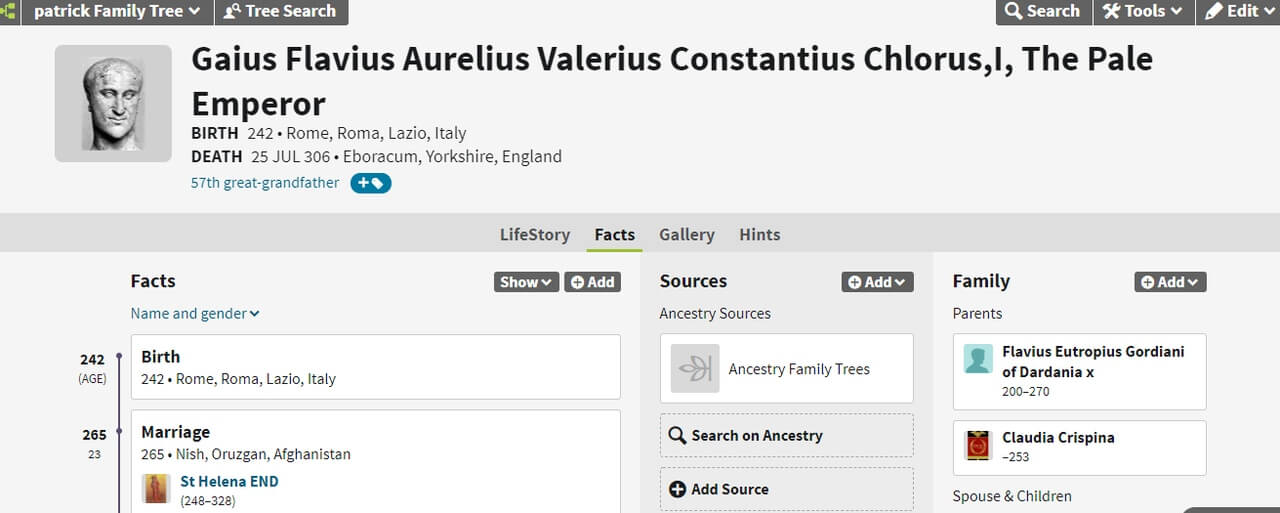Open the Gallery tab
Viewport: 1280px width, 513px height.
tap(687, 234)
